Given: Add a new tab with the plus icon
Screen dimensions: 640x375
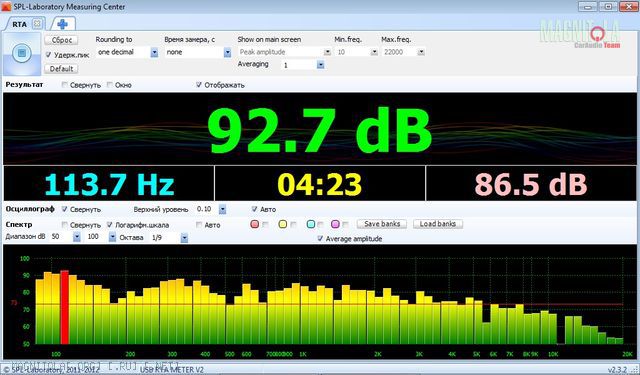Looking at the screenshot, I should [62, 24].
